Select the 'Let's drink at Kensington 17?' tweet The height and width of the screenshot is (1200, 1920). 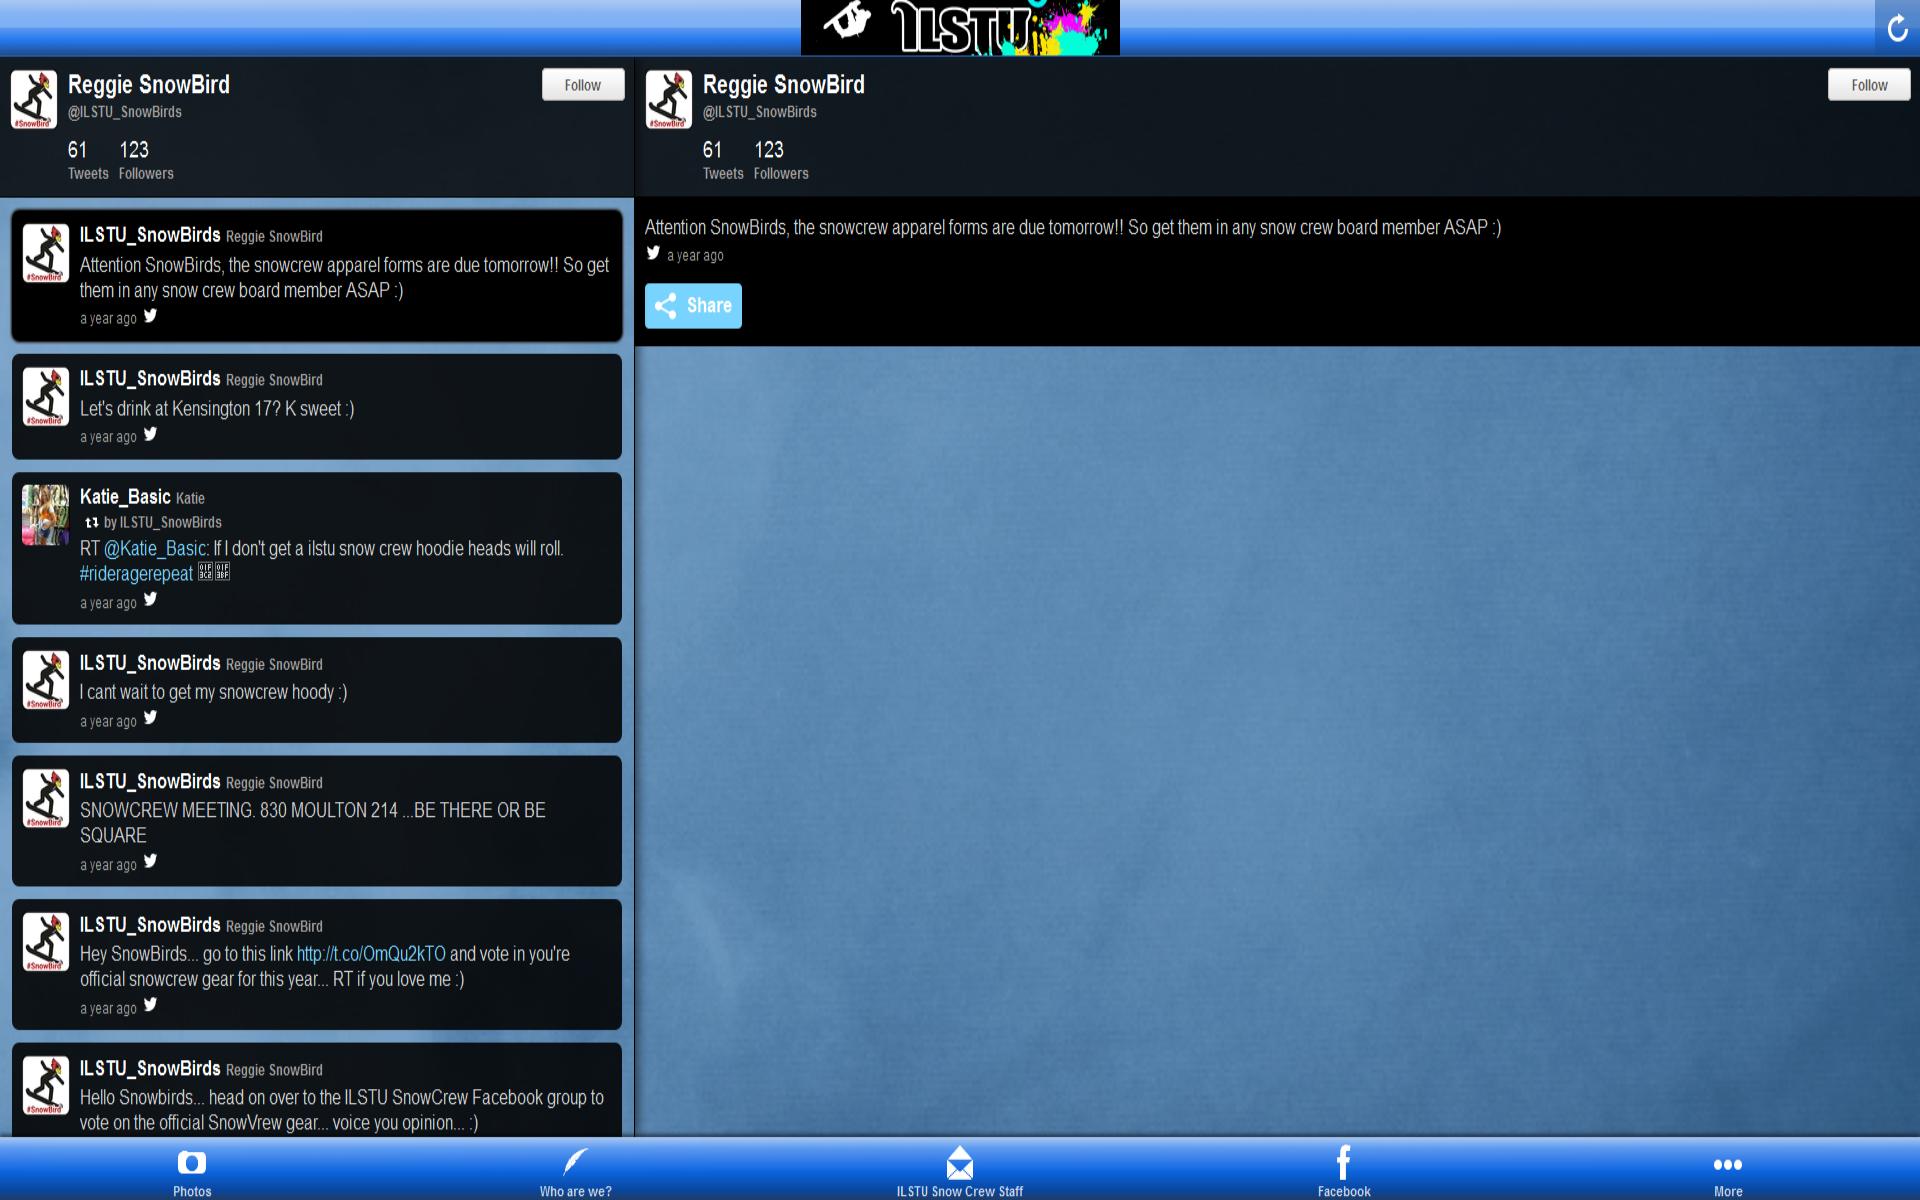[317, 406]
